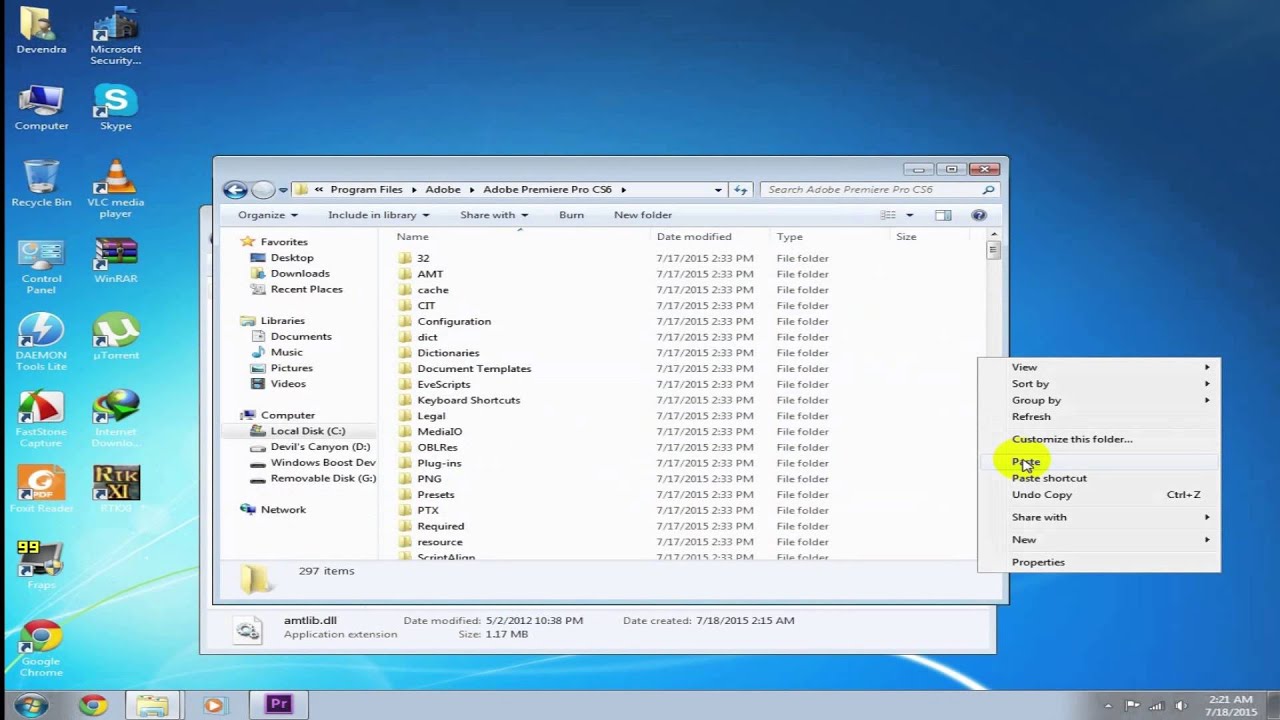This screenshot has width=1280, height=720.
Task: Launch VLC media player desktop icon
Action: (x=115, y=188)
